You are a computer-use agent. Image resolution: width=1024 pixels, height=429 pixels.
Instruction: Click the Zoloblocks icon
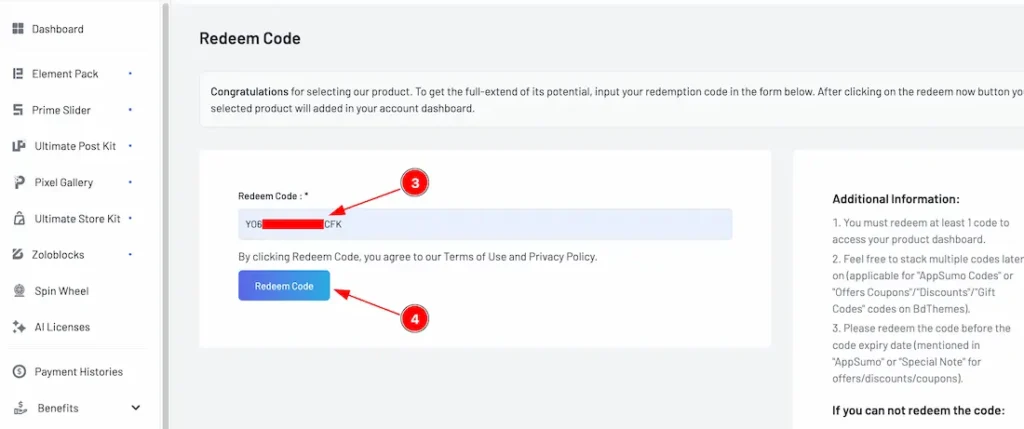point(18,255)
